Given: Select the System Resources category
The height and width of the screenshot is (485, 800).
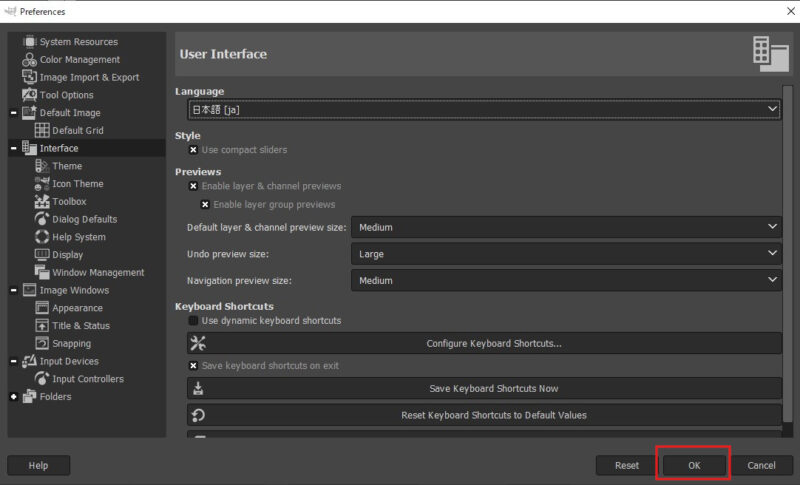Looking at the screenshot, I should point(79,42).
